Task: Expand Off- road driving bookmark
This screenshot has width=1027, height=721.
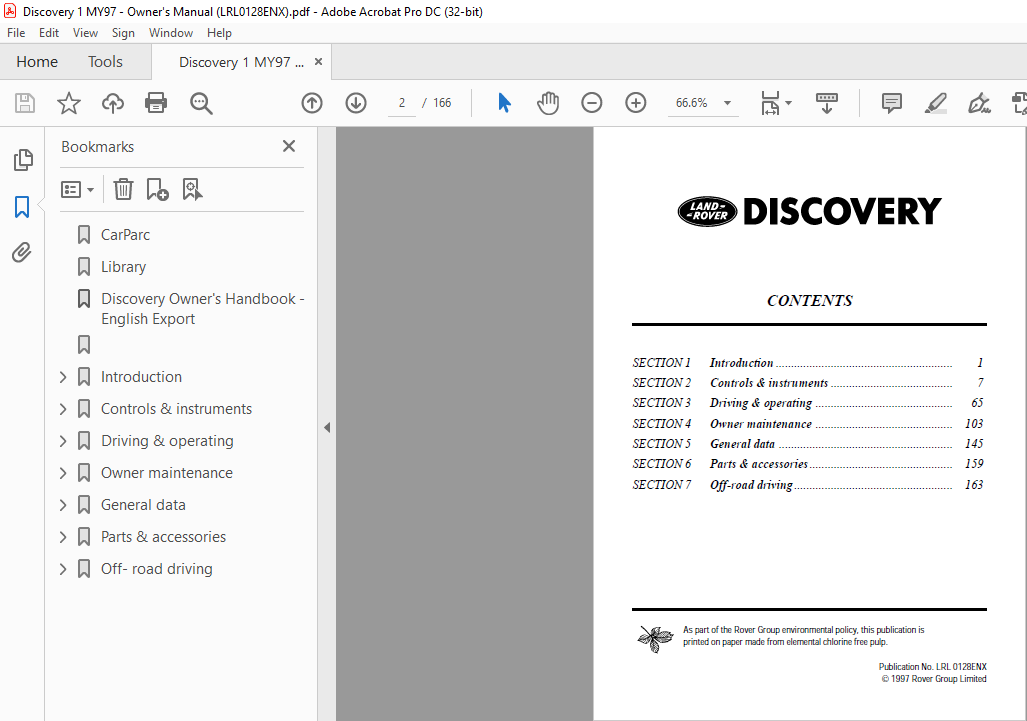Action: 63,569
